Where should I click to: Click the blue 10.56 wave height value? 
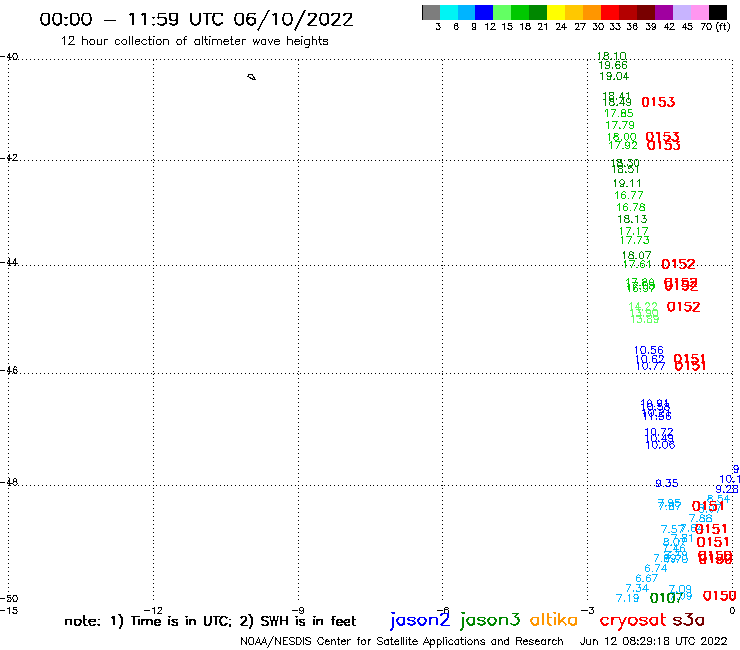point(649,350)
